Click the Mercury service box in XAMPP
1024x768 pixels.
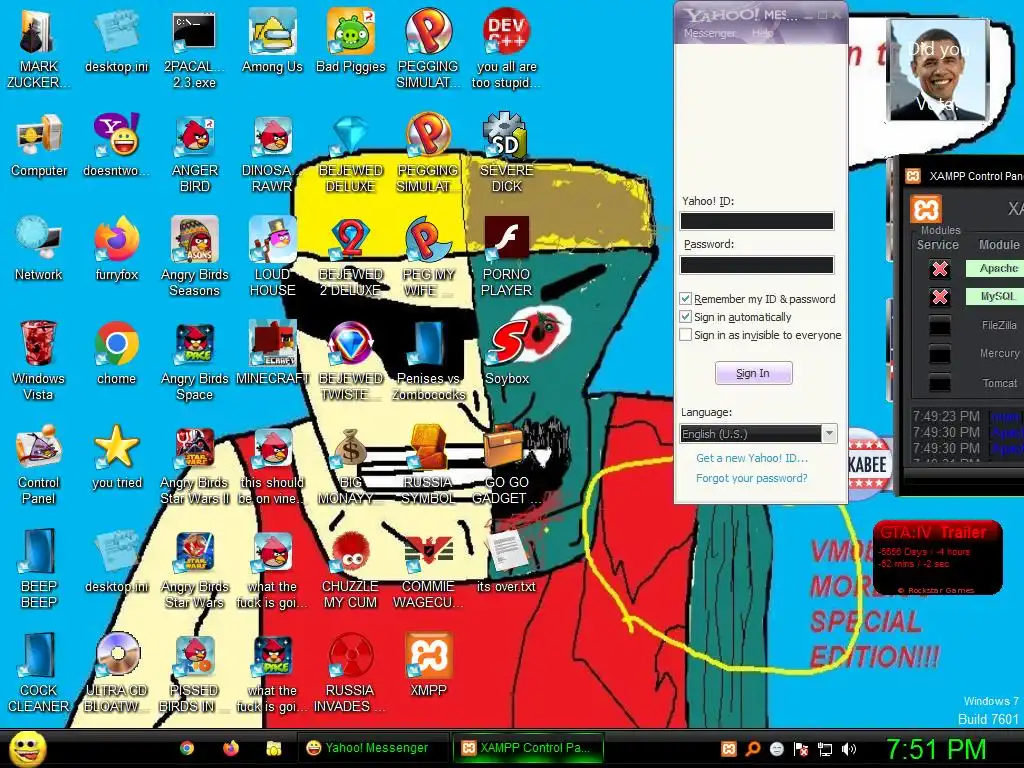tap(940, 354)
